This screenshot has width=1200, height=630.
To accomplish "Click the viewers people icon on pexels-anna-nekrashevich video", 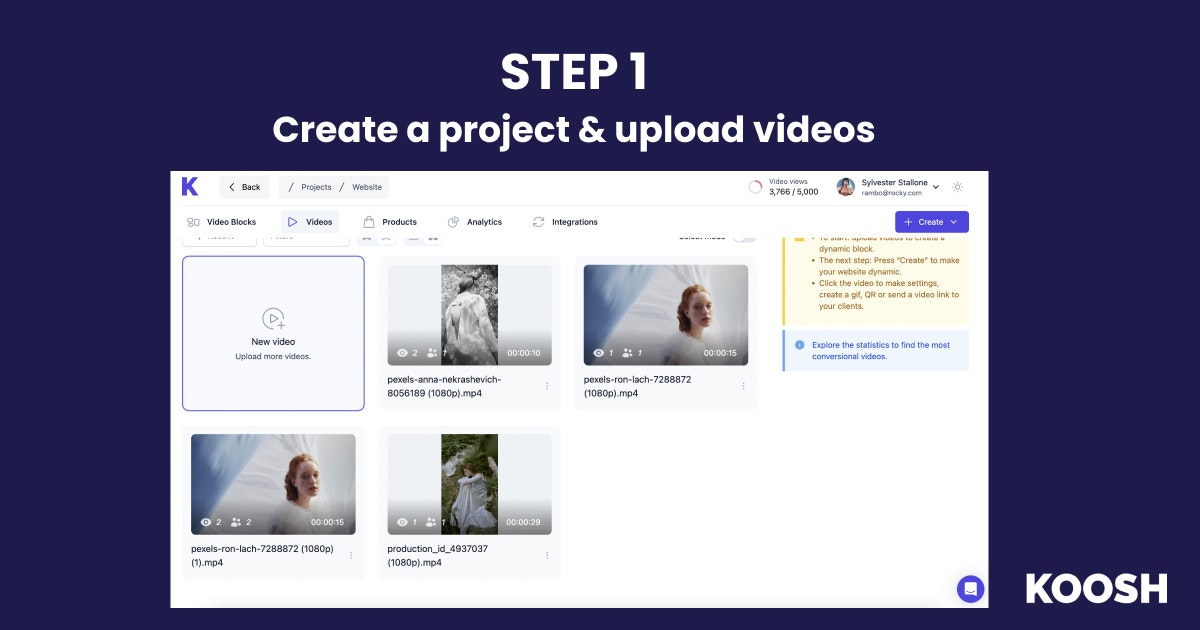I will [432, 353].
